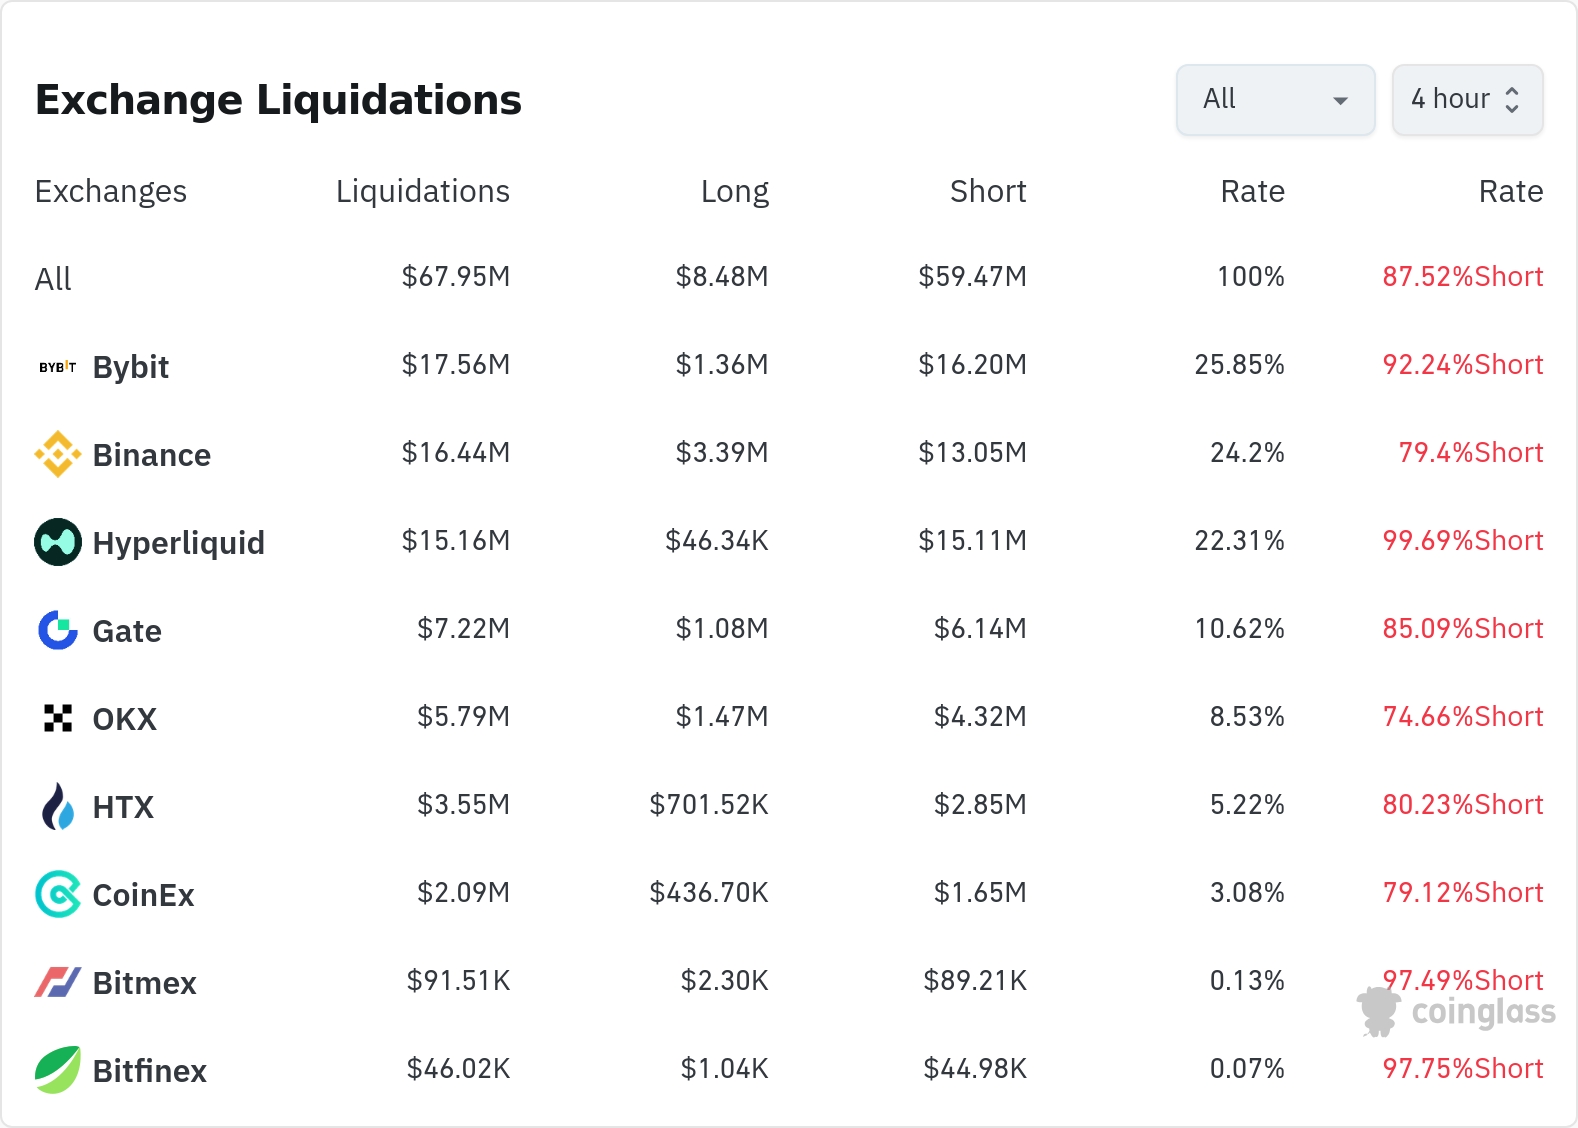The height and width of the screenshot is (1128, 1578).
Task: Click the dropdown arrow in All selector
Action: point(1340,100)
